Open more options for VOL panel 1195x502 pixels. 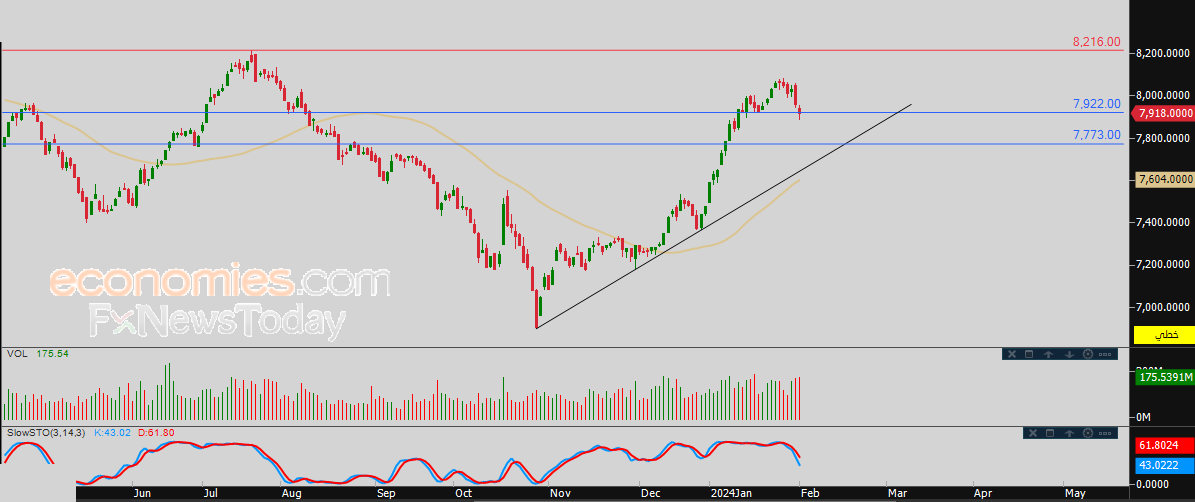(x=1107, y=354)
